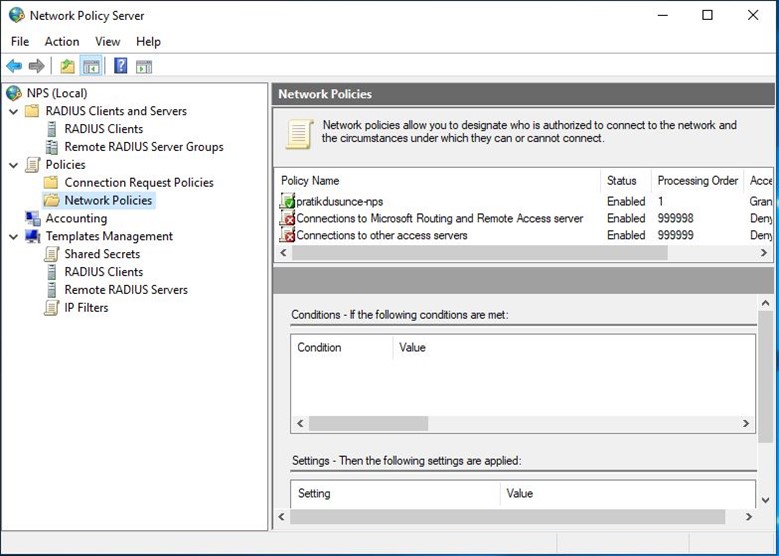Select IP Filters in the tree

[86, 308]
